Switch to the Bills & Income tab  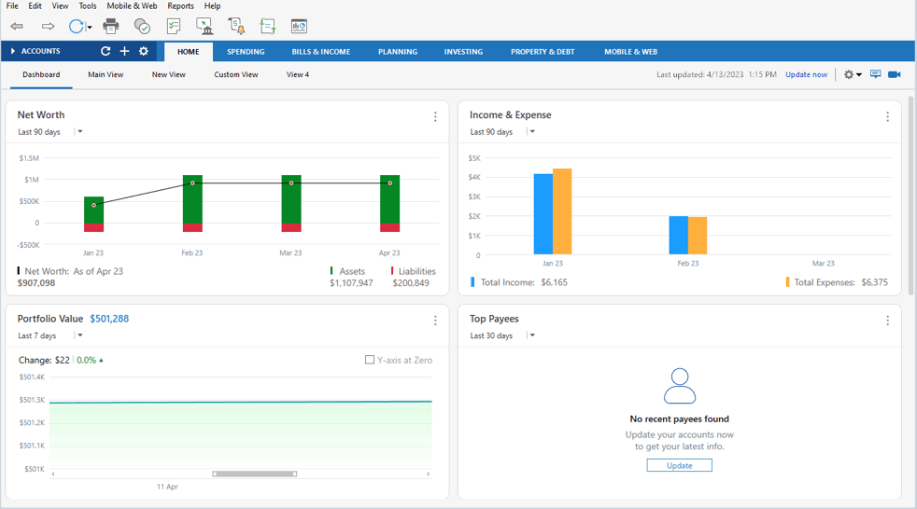(321, 51)
